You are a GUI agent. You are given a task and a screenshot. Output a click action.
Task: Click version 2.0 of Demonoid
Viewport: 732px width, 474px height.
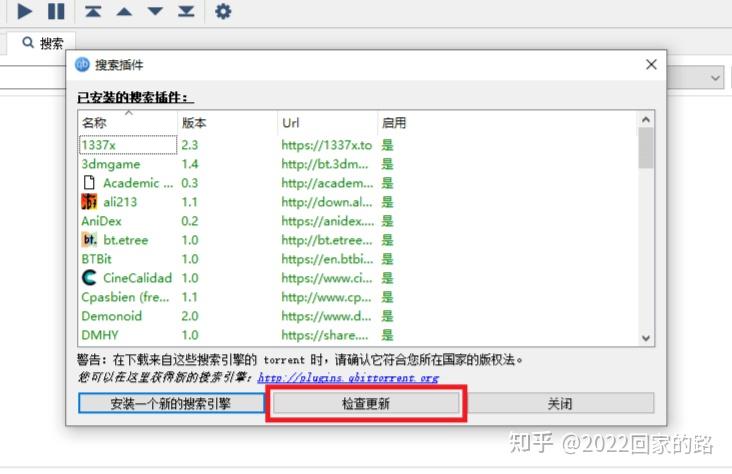click(x=190, y=316)
